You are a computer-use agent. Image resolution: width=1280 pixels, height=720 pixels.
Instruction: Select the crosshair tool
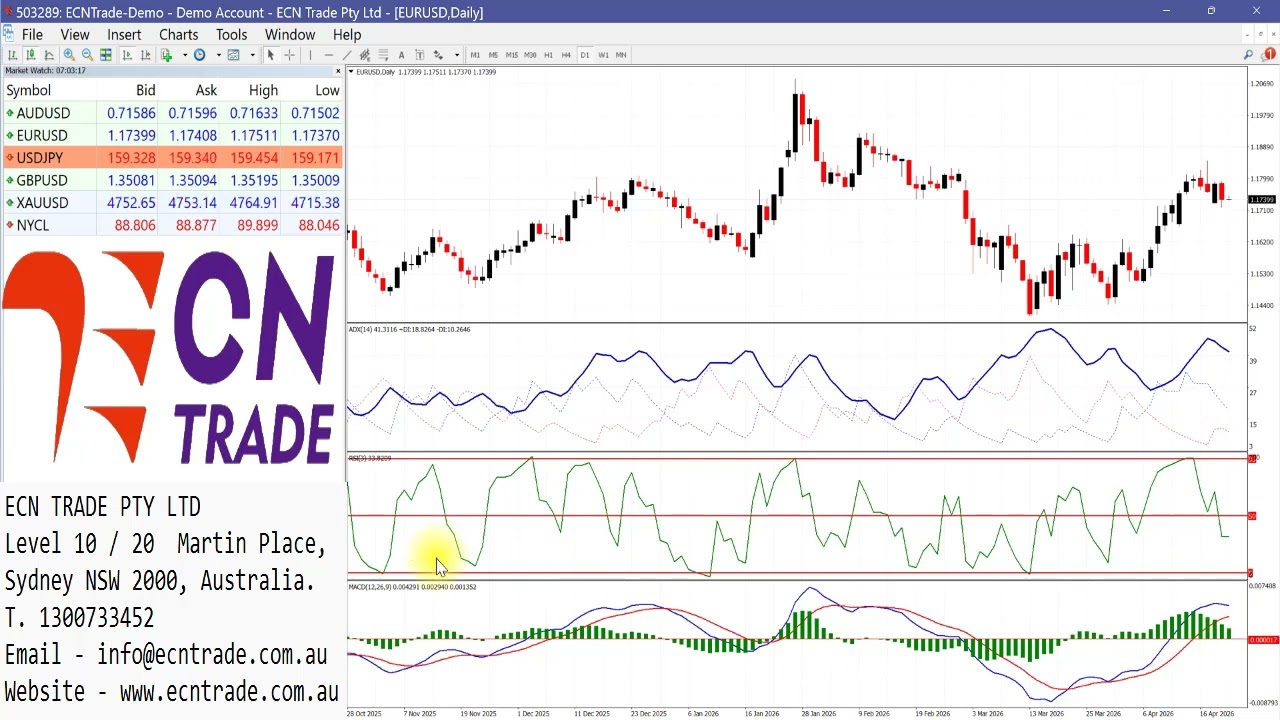click(289, 55)
